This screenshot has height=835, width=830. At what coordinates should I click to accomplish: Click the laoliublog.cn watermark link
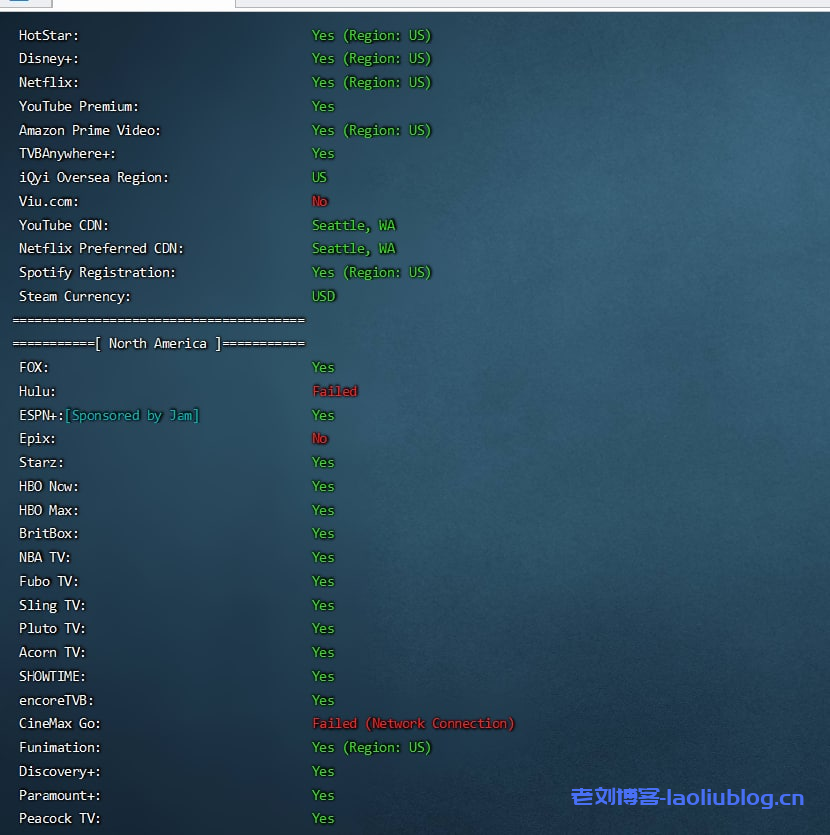pos(687,797)
